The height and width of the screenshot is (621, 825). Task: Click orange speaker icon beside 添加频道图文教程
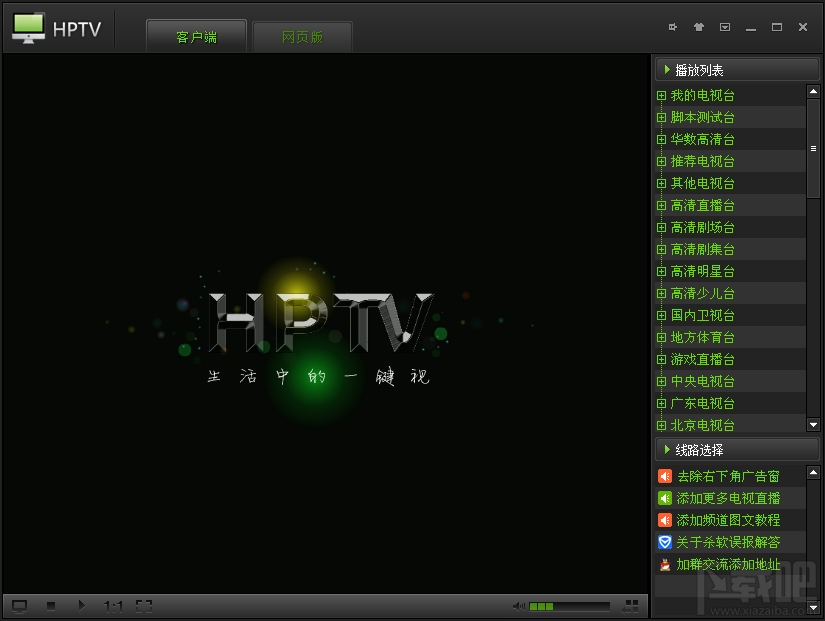click(x=665, y=520)
